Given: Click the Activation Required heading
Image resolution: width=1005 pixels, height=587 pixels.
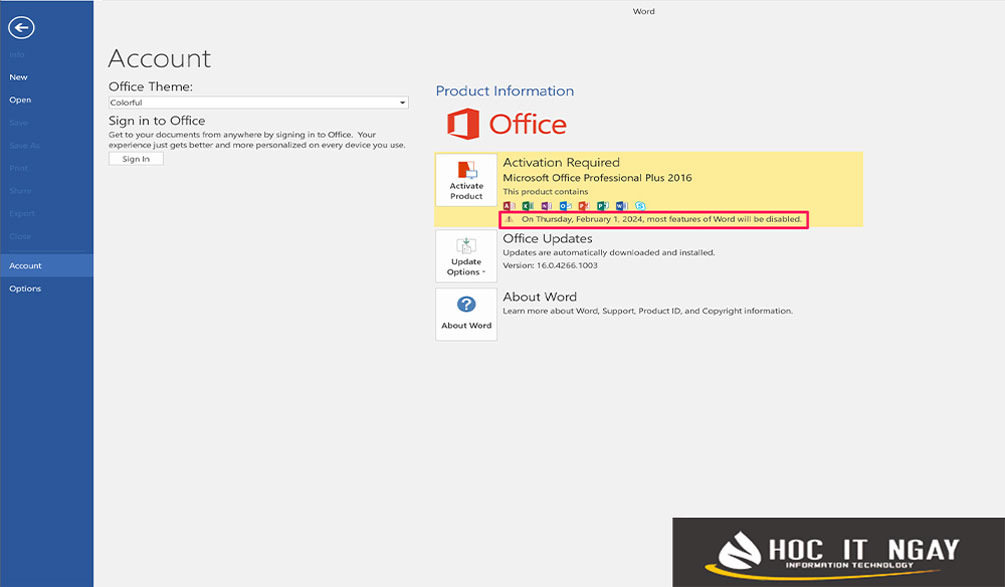Looking at the screenshot, I should [x=561, y=162].
